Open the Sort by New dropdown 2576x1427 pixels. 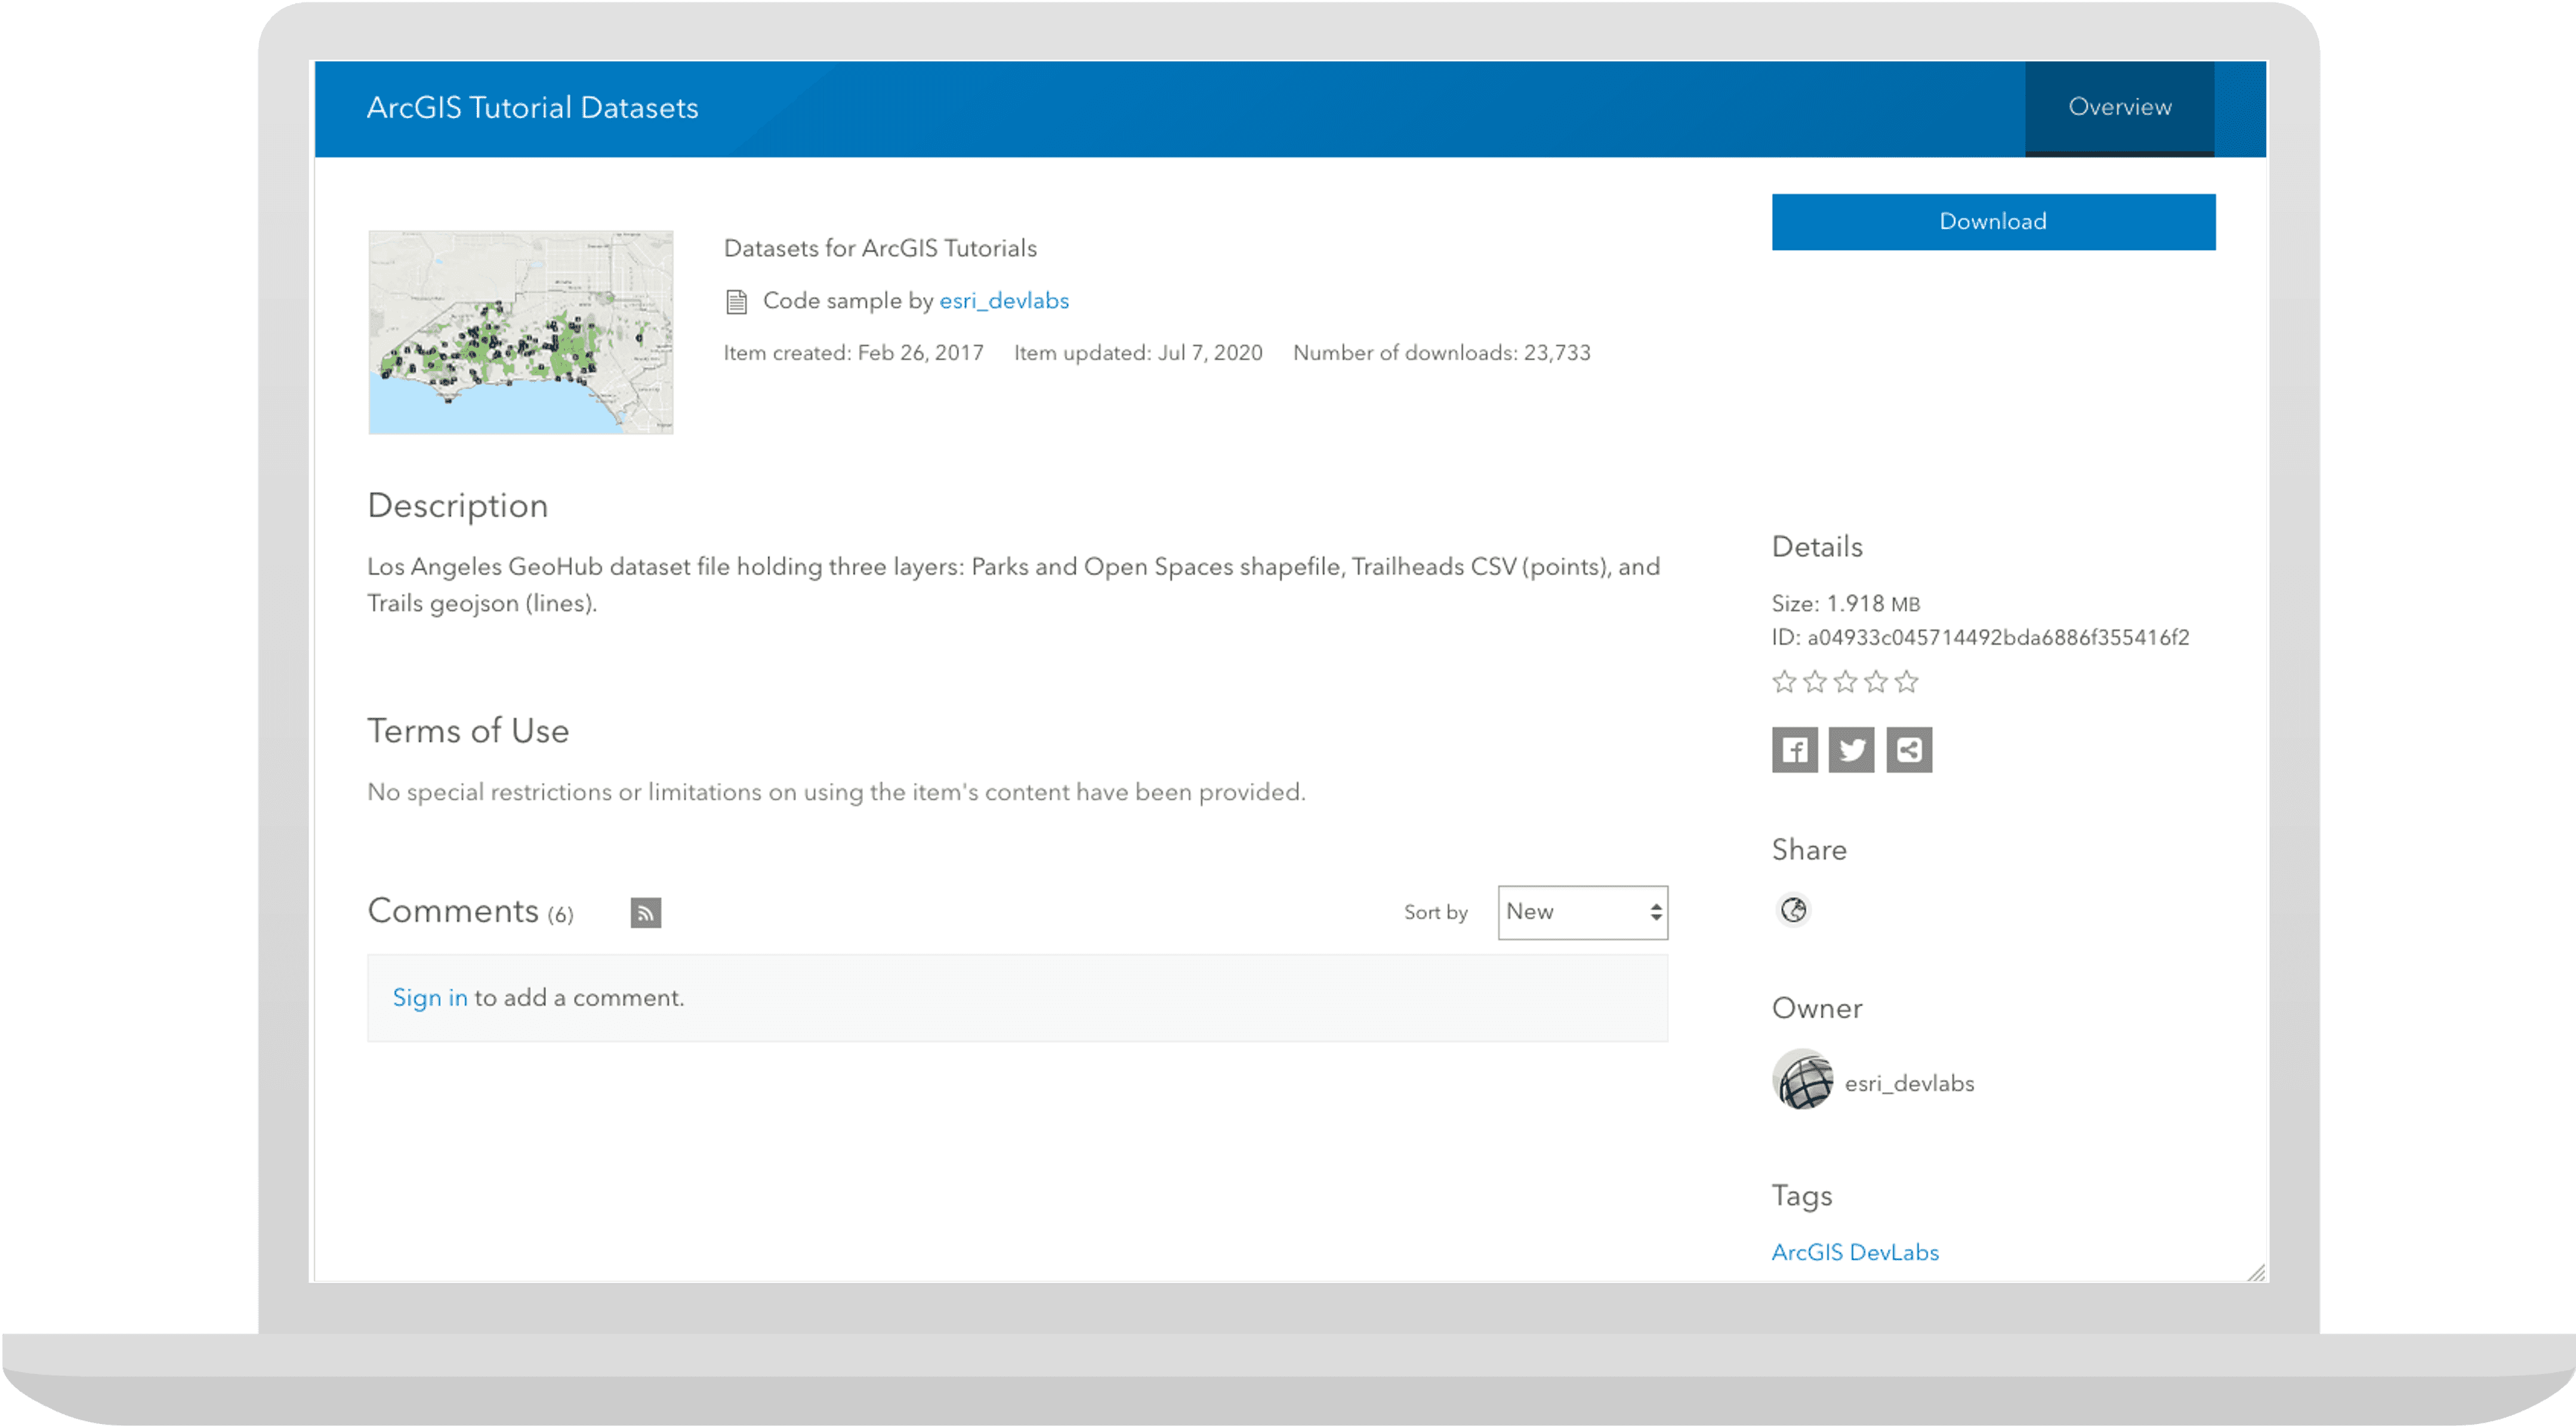[x=1582, y=912]
